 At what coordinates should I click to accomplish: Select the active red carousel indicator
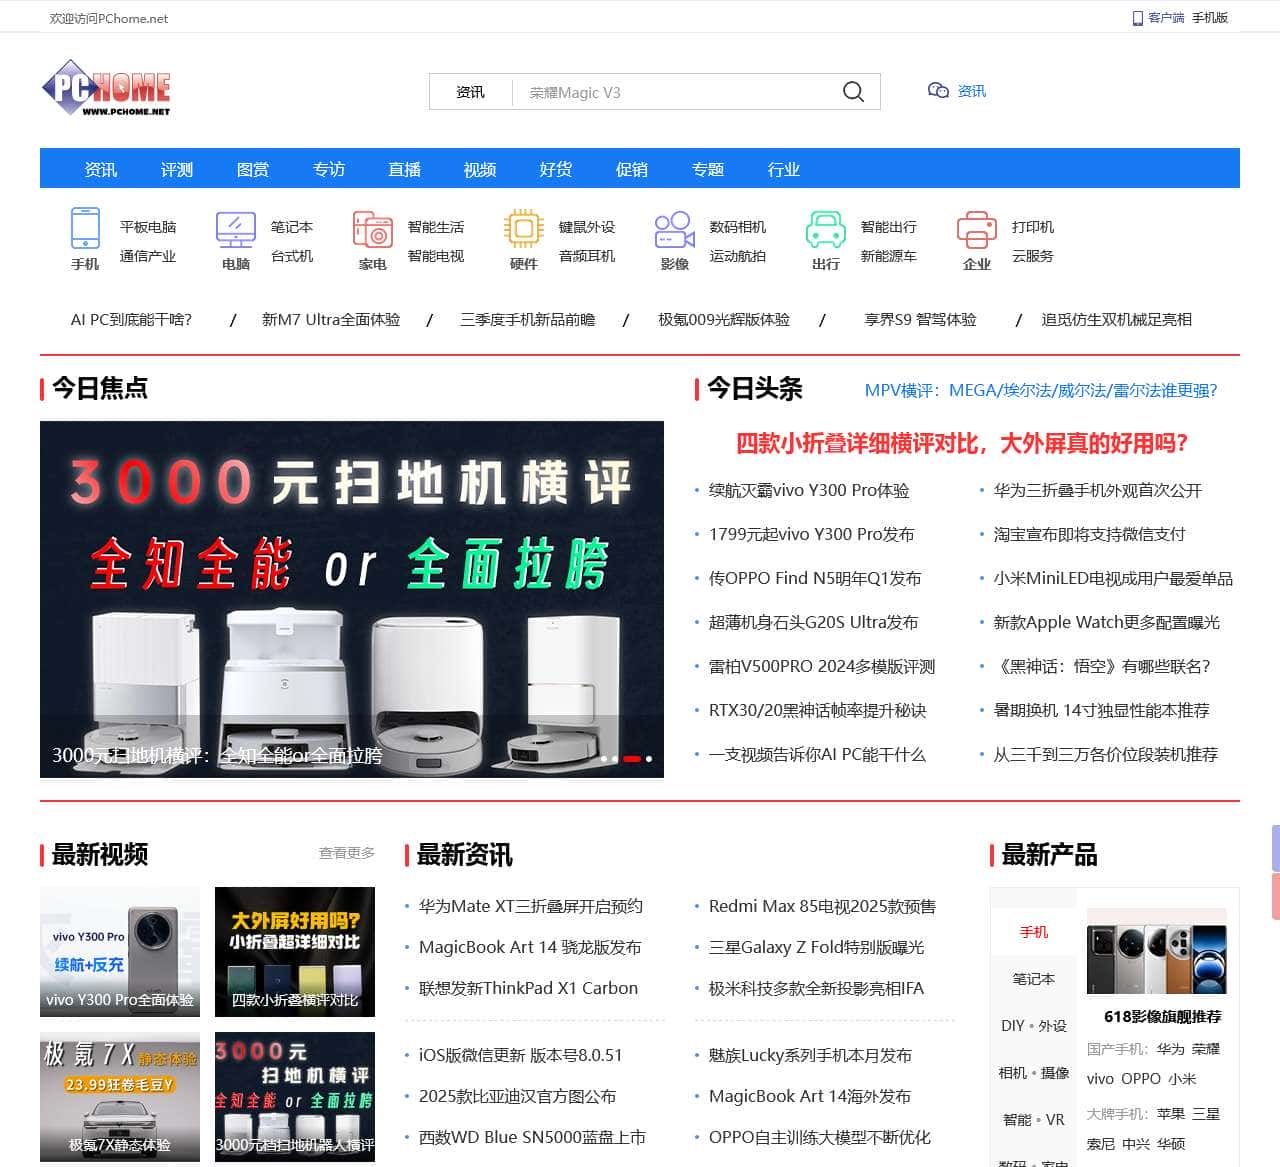point(632,759)
